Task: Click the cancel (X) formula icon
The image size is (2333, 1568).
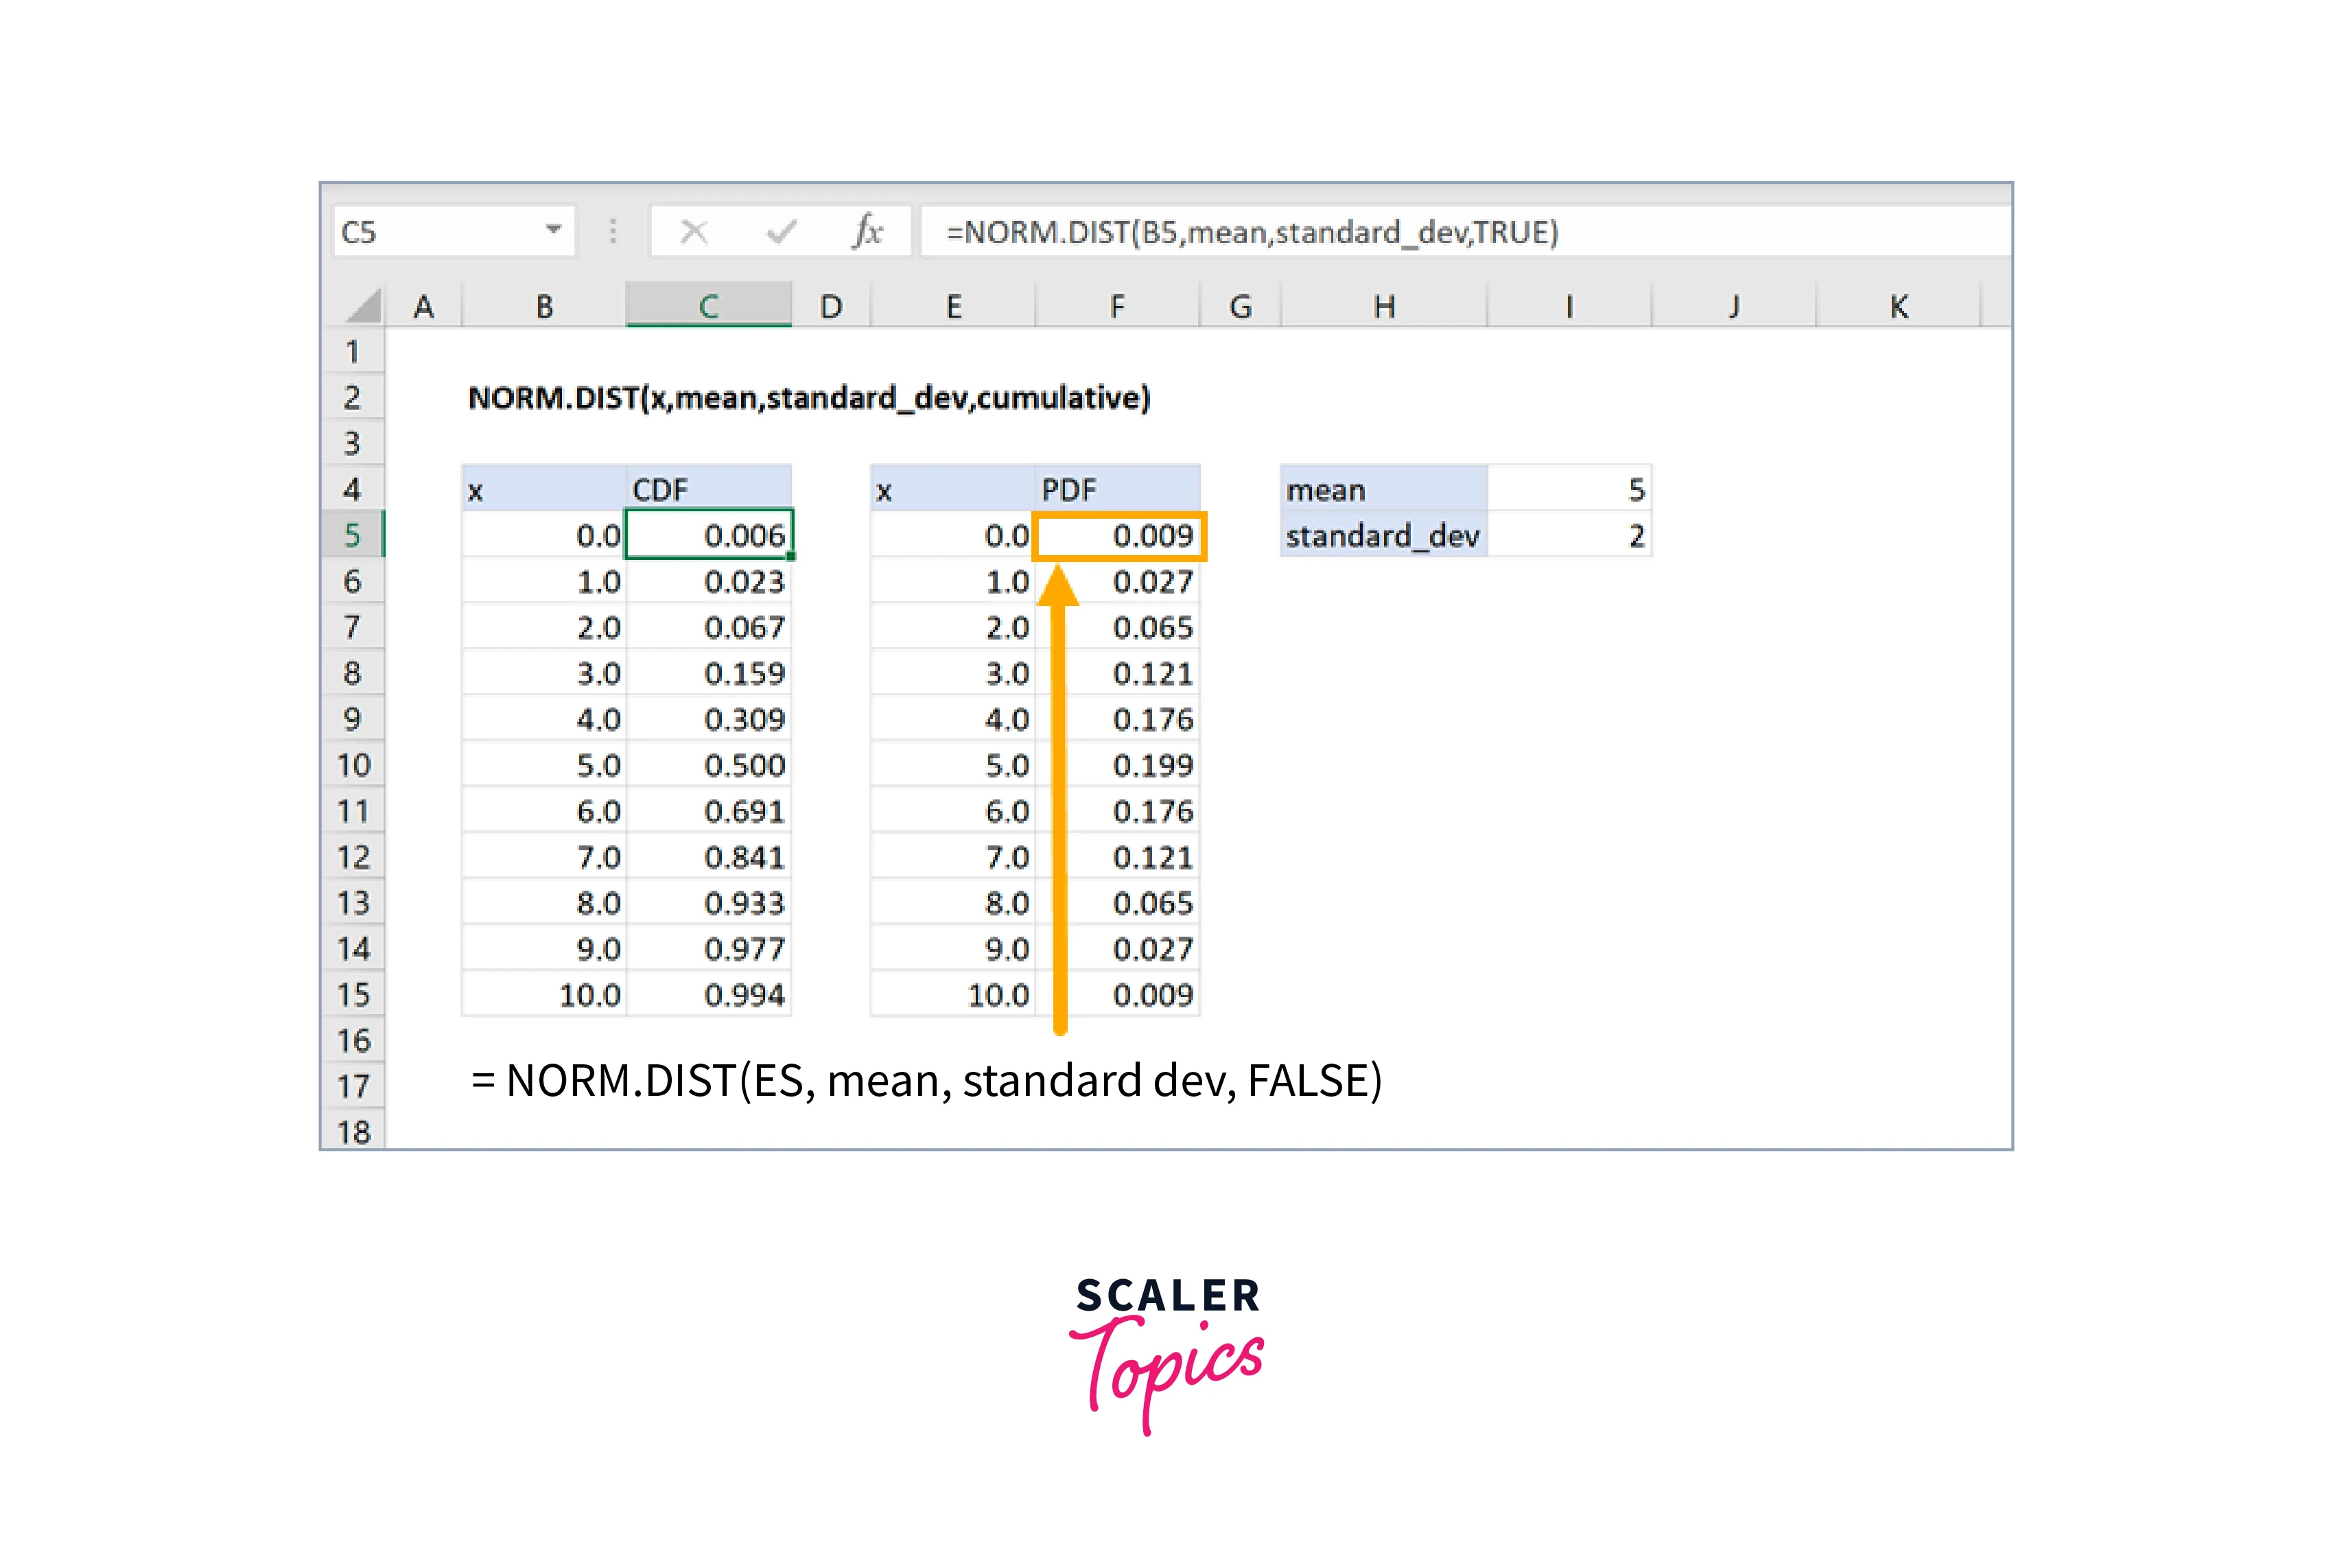Action: (693, 232)
